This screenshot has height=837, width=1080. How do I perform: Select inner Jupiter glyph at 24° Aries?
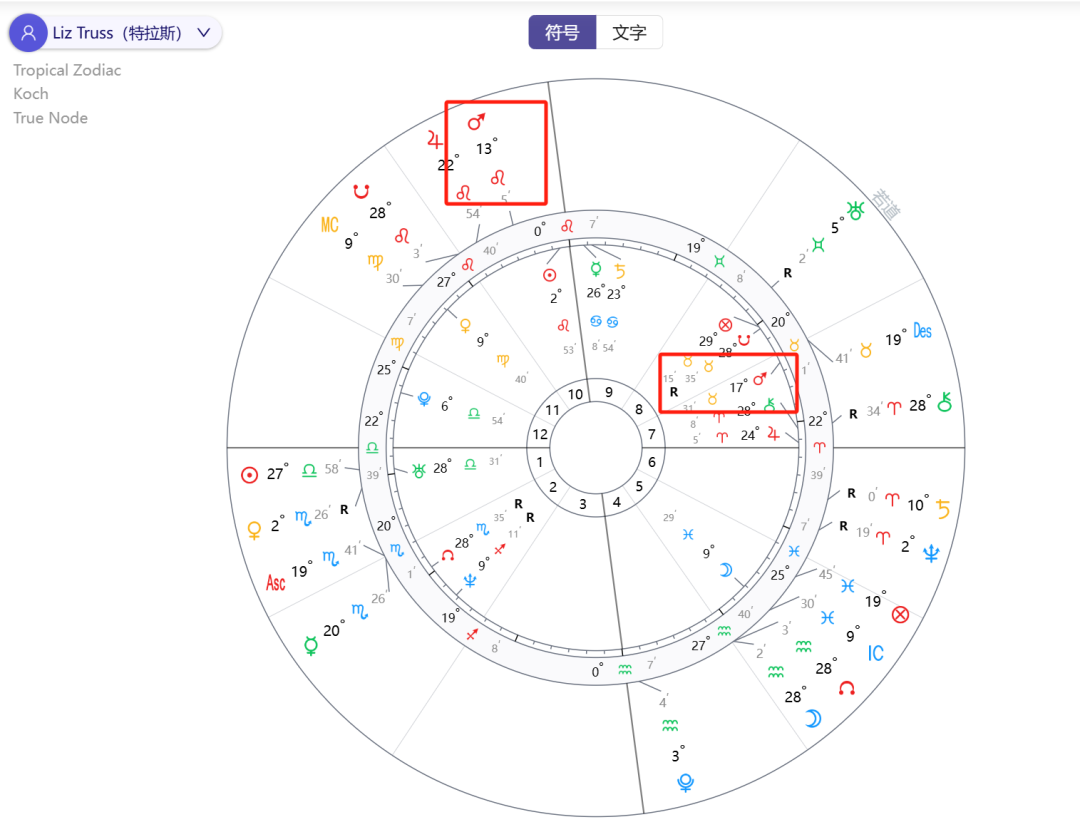[773, 434]
